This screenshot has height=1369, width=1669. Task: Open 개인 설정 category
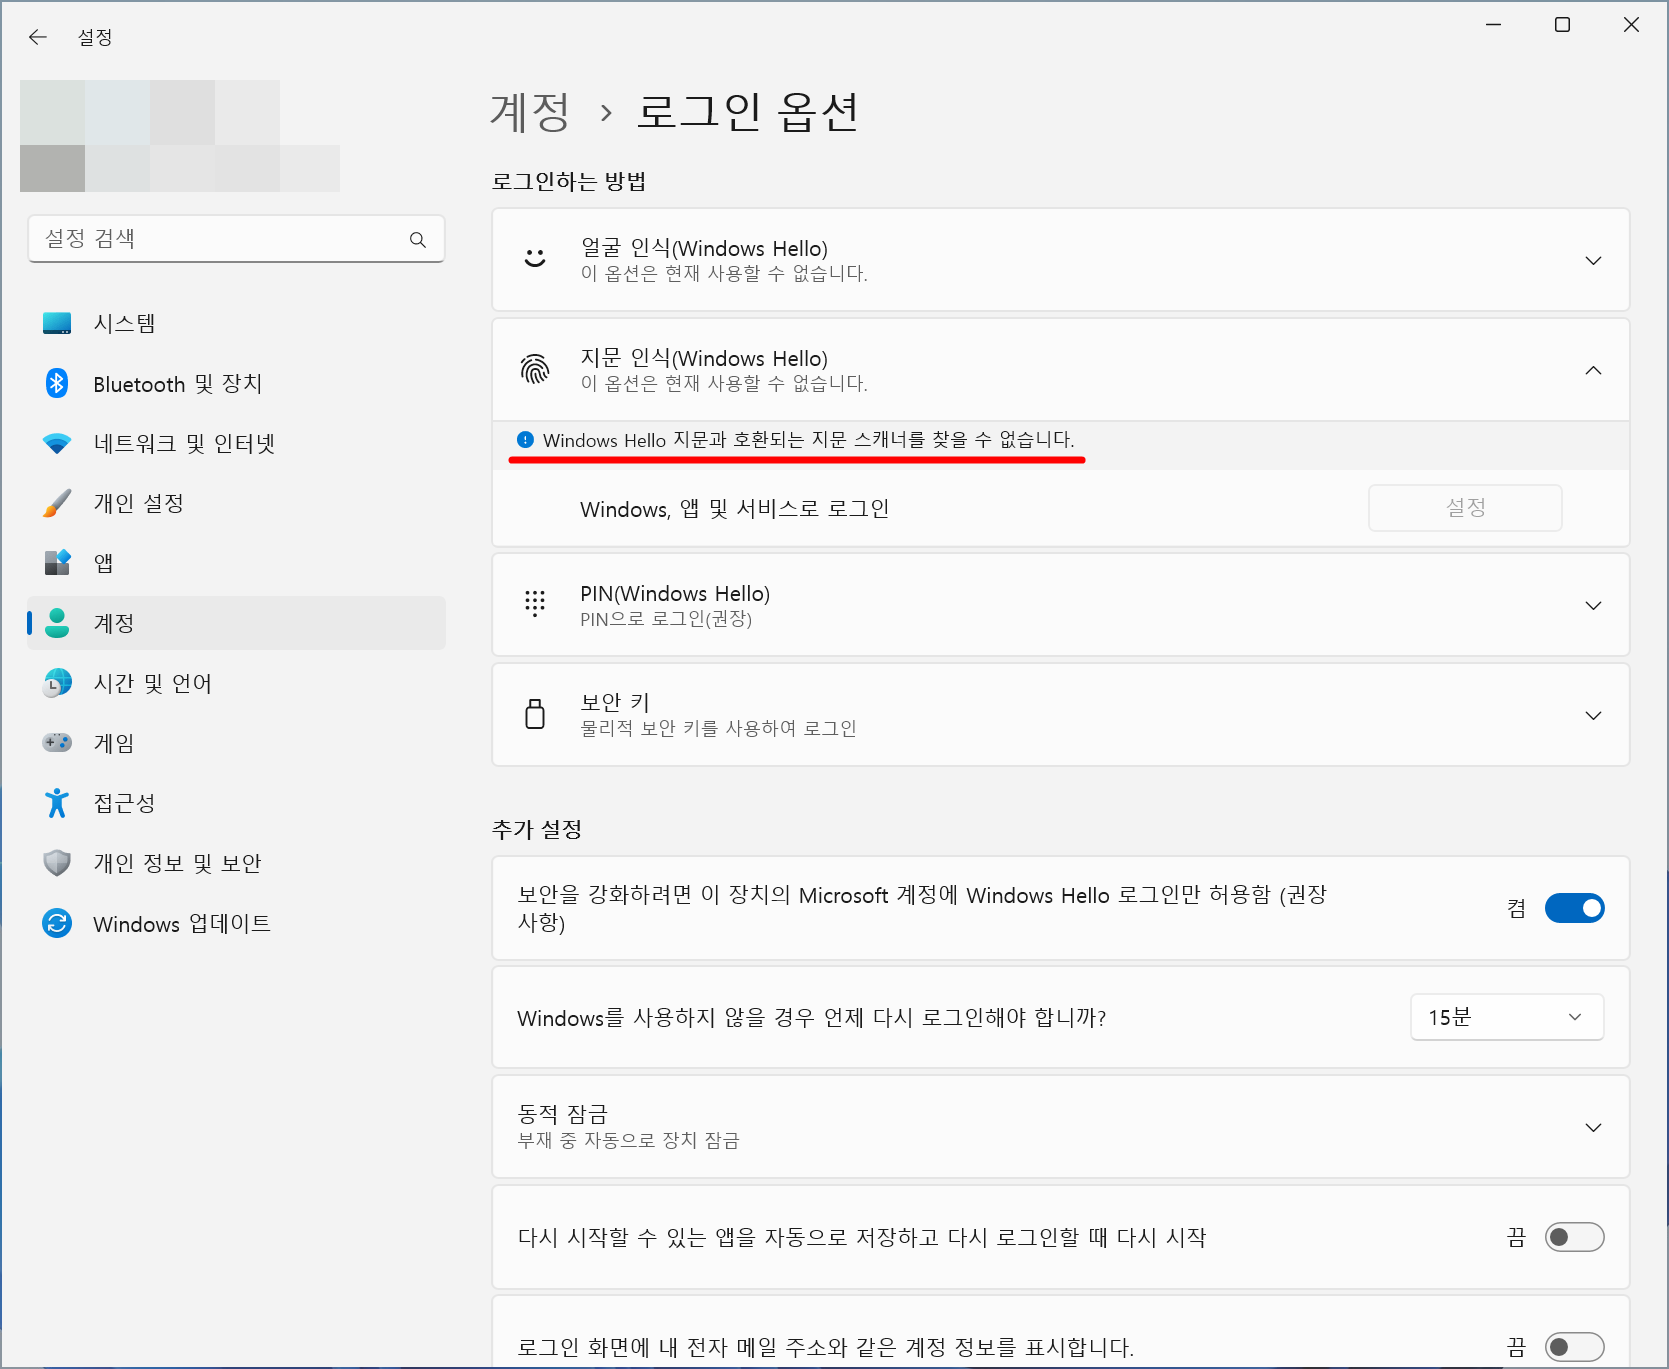coord(236,503)
